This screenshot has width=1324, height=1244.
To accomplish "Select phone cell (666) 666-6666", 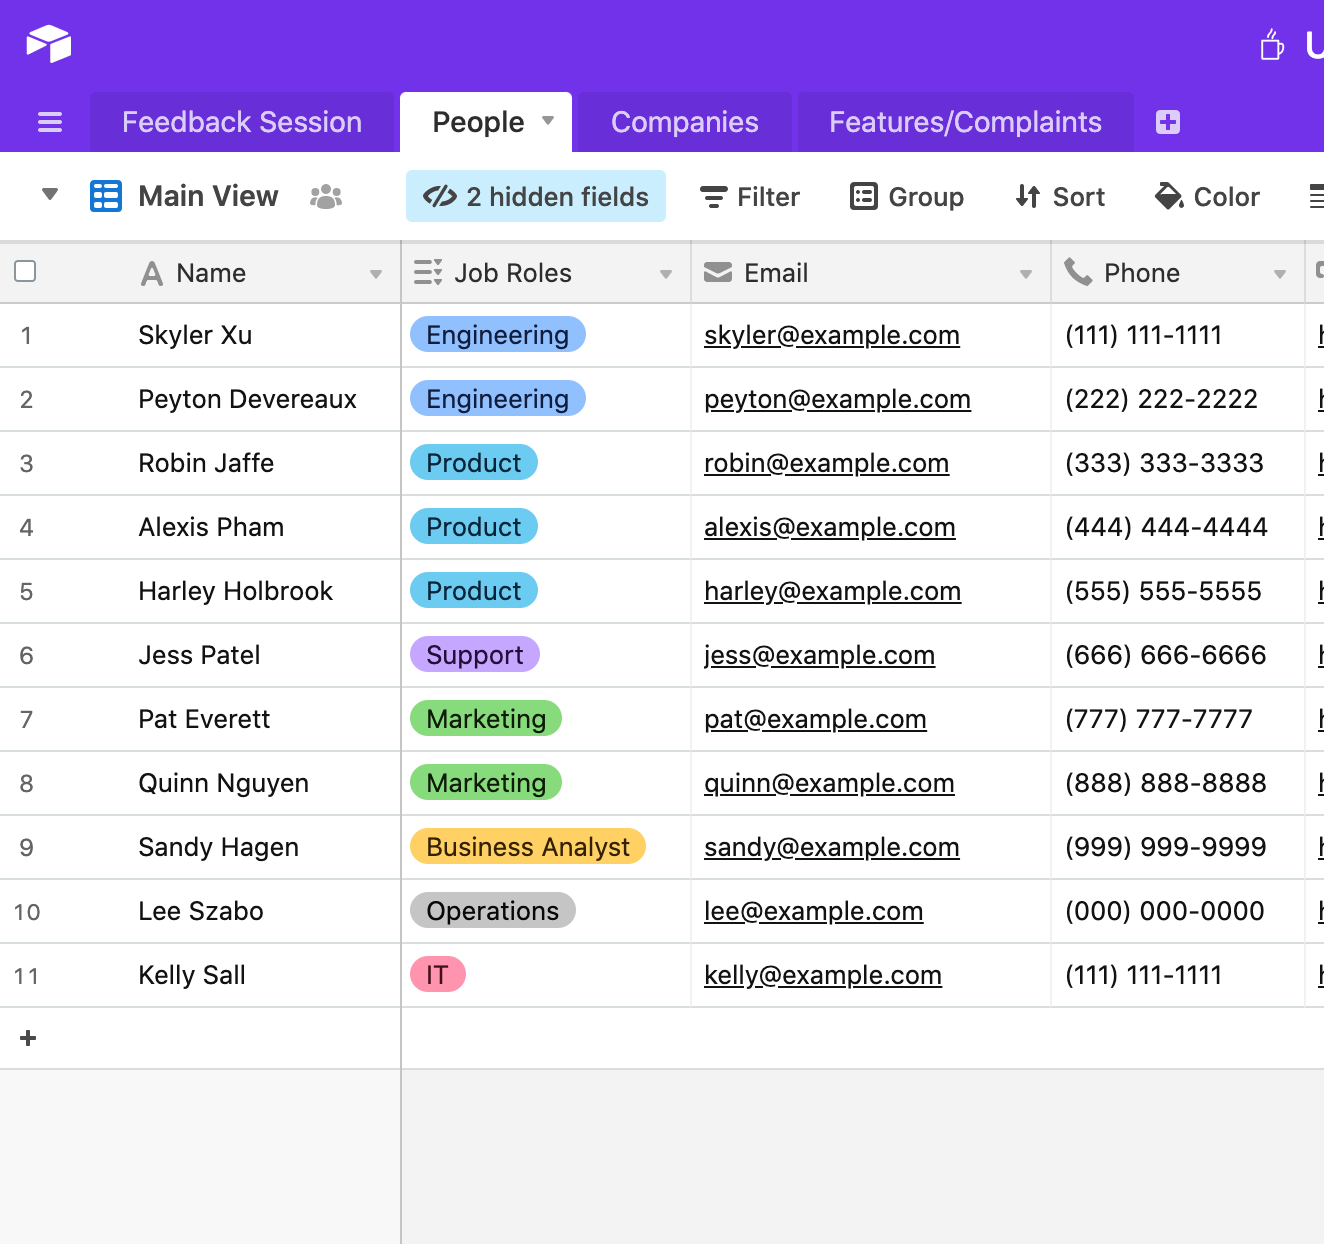I will point(1178,655).
